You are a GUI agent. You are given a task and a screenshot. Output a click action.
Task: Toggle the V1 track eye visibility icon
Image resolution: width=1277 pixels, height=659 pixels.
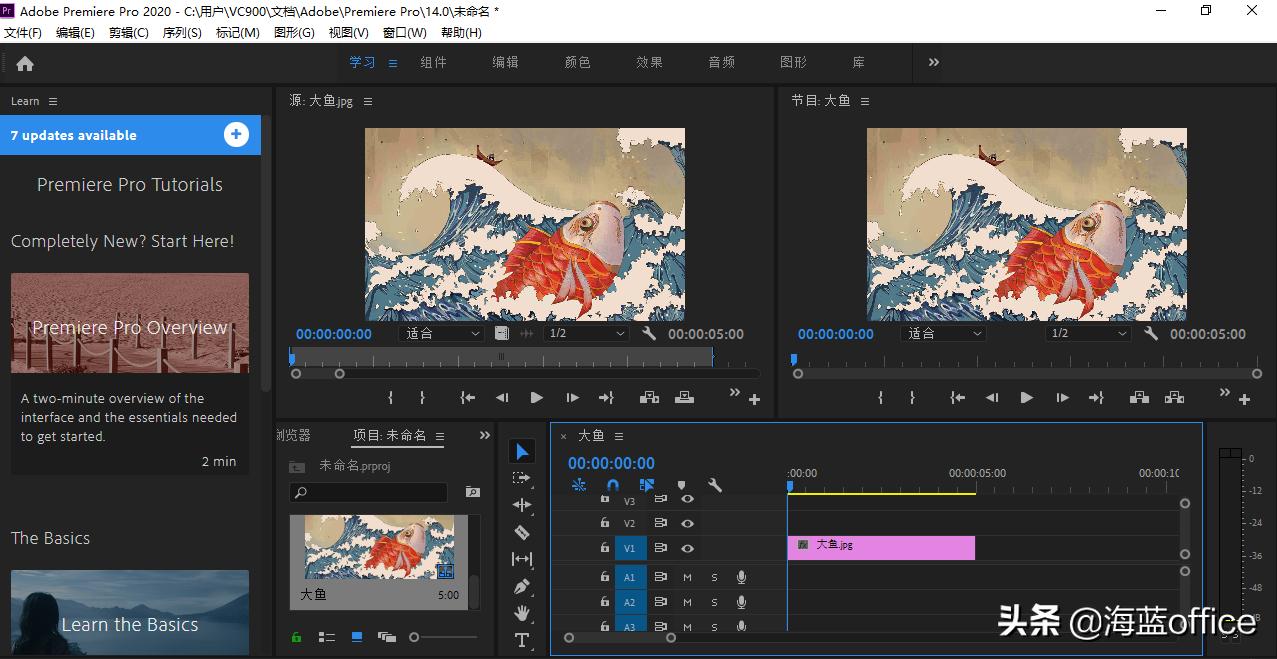pos(687,547)
